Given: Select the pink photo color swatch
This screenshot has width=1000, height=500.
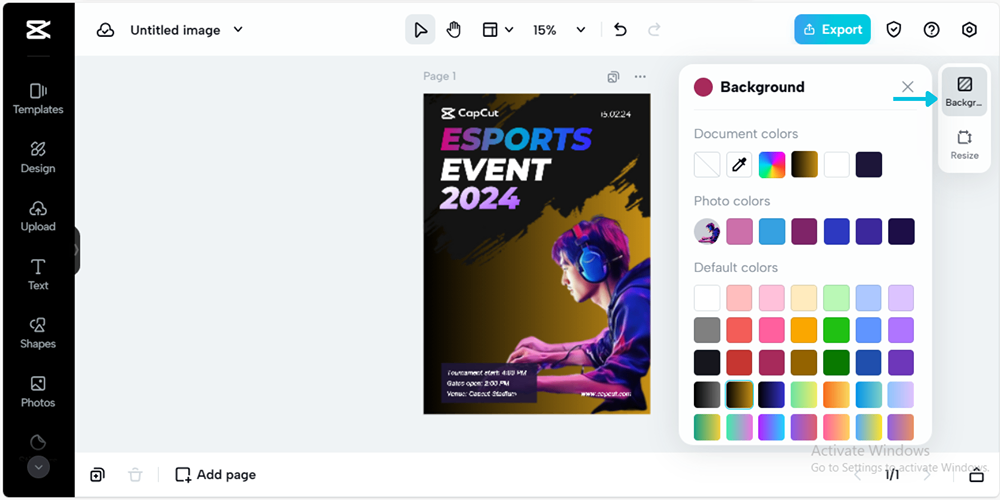Looking at the screenshot, I should coord(739,232).
